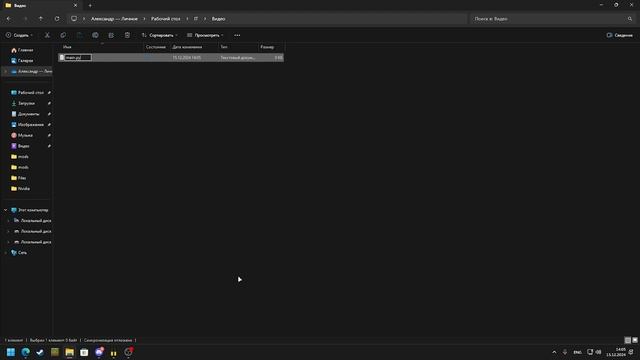Viewport: 640px width, 360px height.
Task: Click the Видео breadcrumb segment
Action: pos(218,19)
